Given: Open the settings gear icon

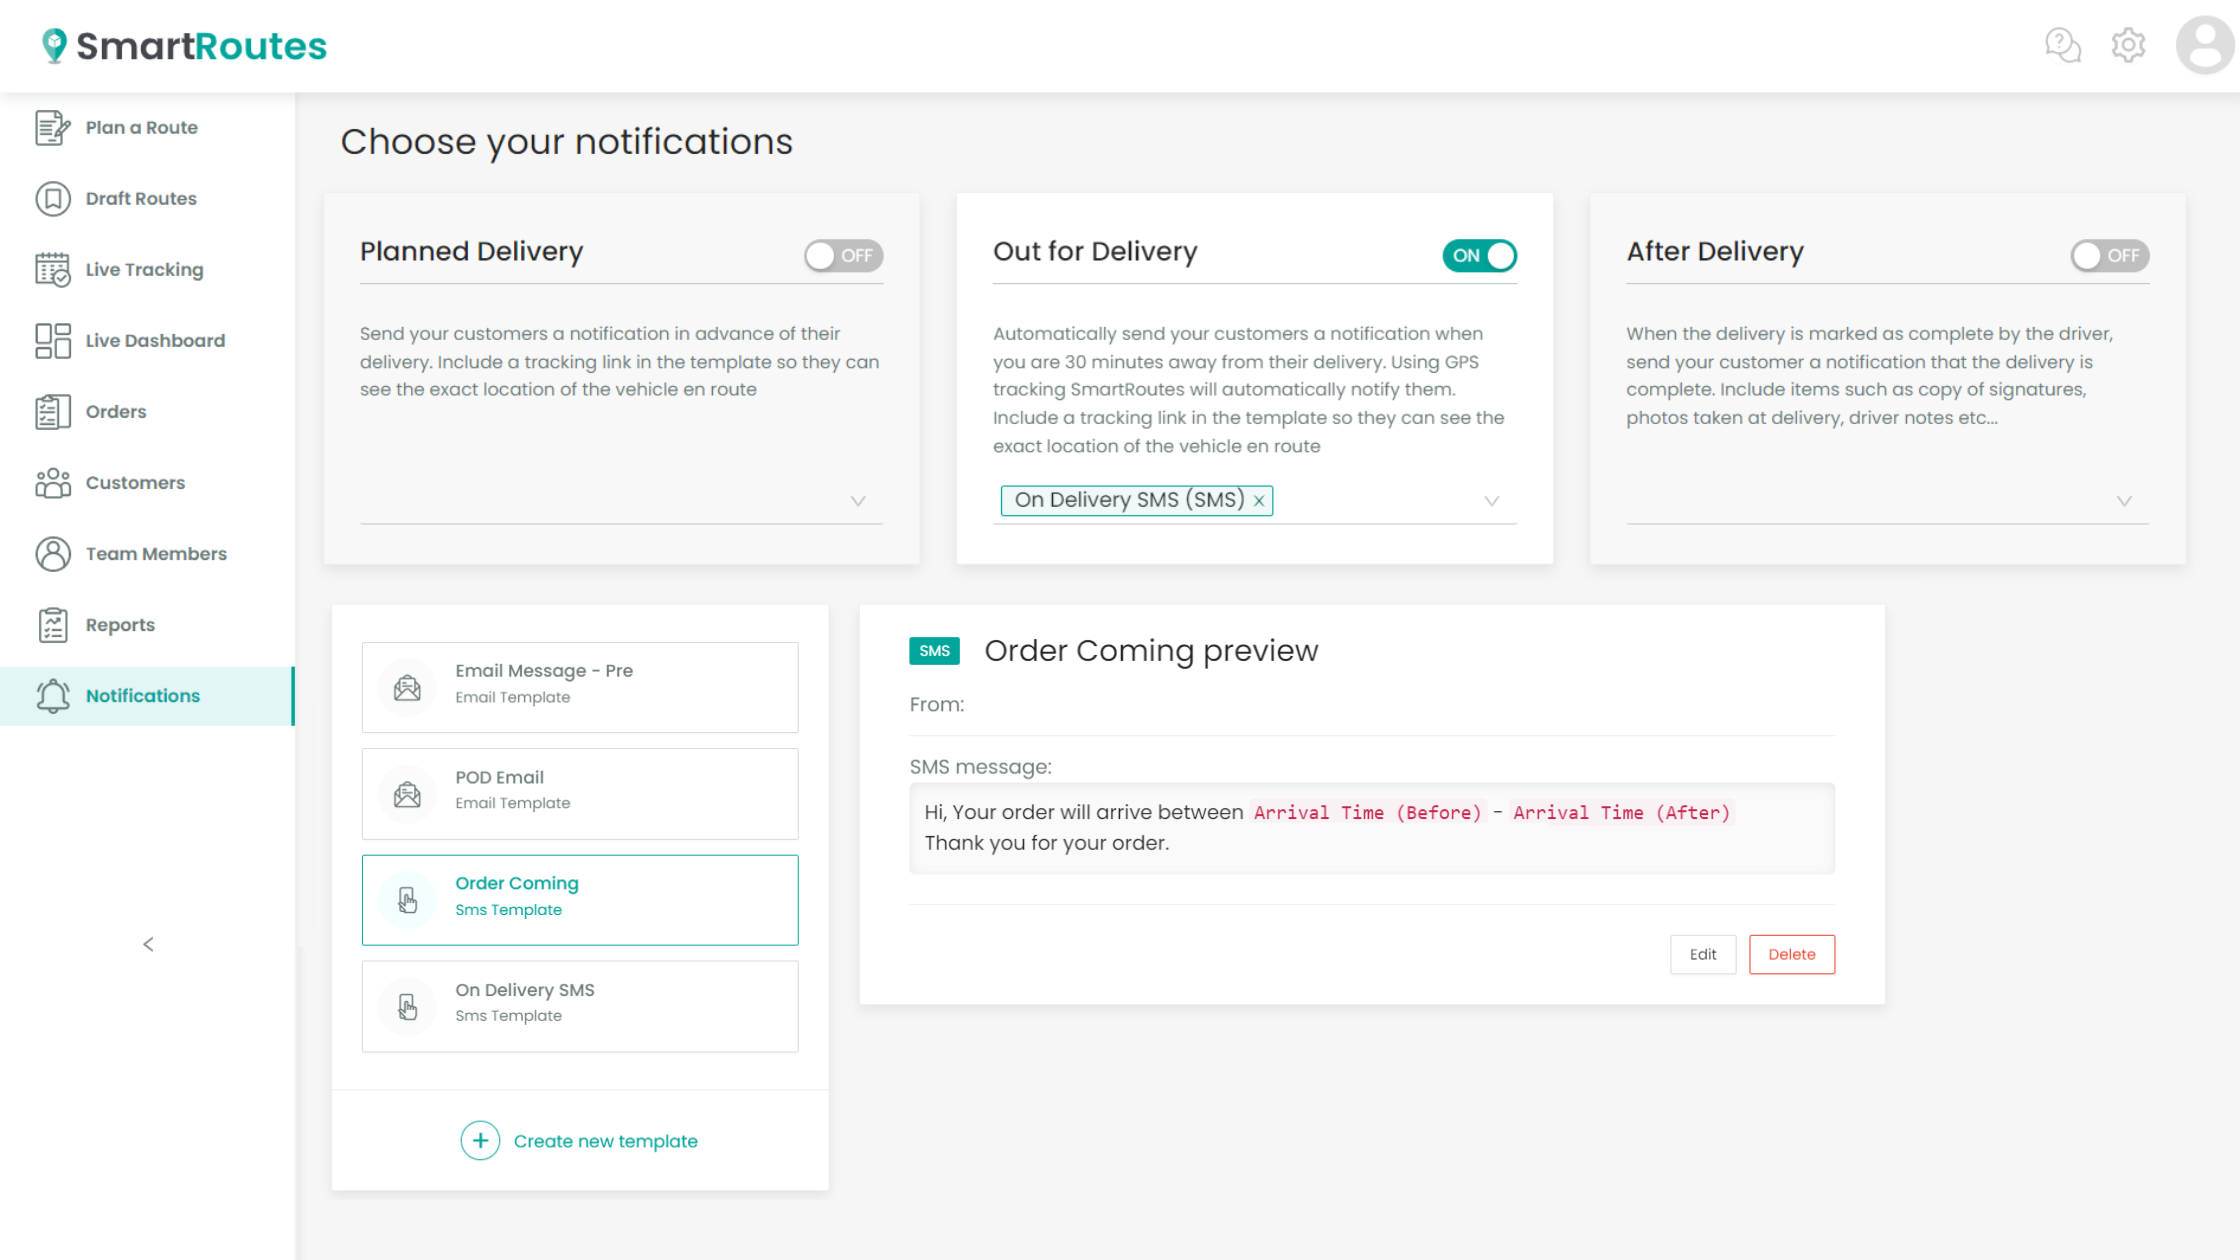Looking at the screenshot, I should pos(2128,45).
